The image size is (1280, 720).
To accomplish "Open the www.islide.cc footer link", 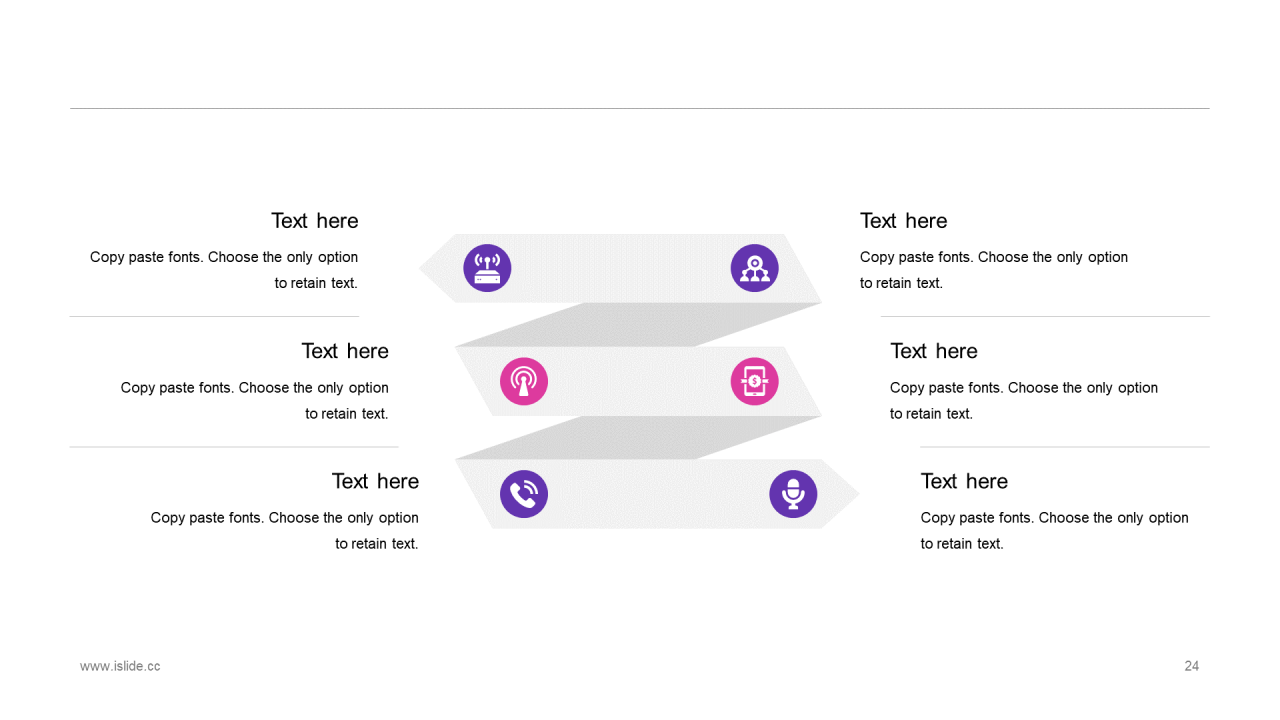I will [x=120, y=666].
